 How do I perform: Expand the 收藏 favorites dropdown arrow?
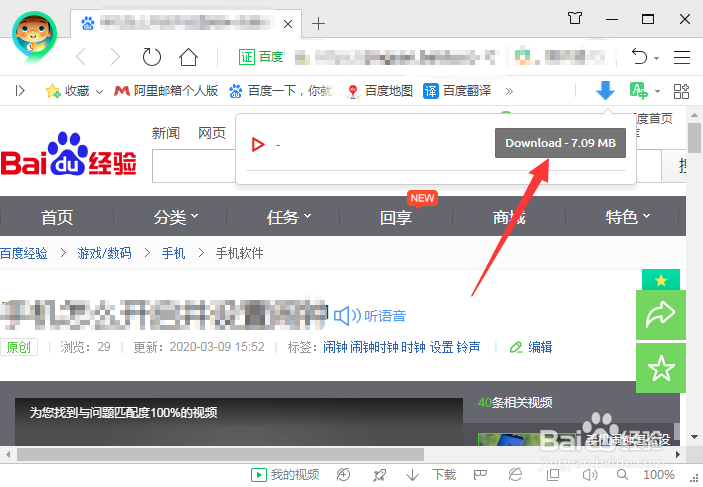click(100, 92)
